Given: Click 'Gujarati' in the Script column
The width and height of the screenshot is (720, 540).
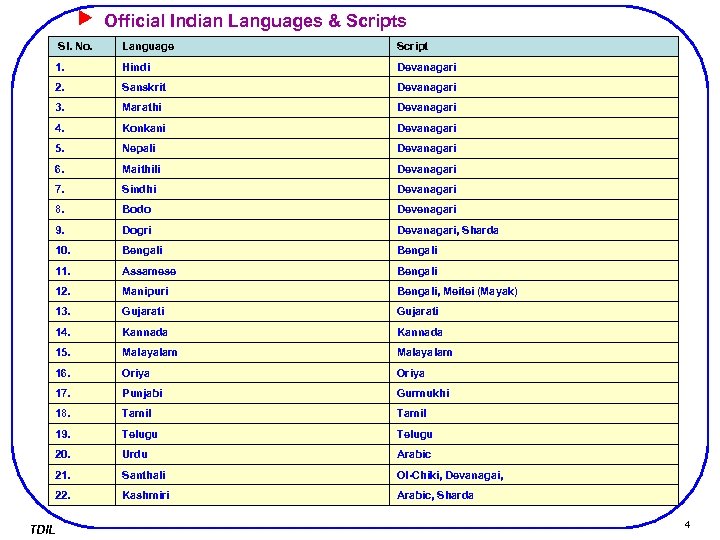Looking at the screenshot, I should 534,311.
